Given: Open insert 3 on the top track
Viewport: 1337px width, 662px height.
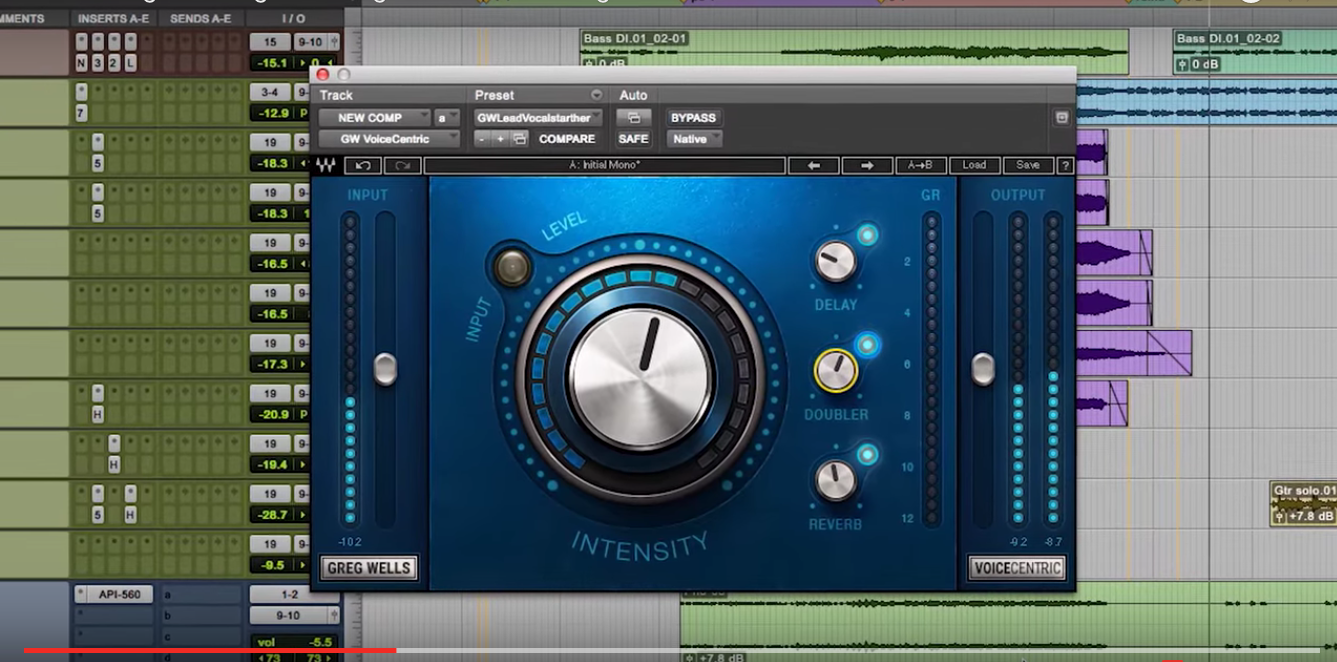Looking at the screenshot, I should pyautogui.click(x=98, y=63).
